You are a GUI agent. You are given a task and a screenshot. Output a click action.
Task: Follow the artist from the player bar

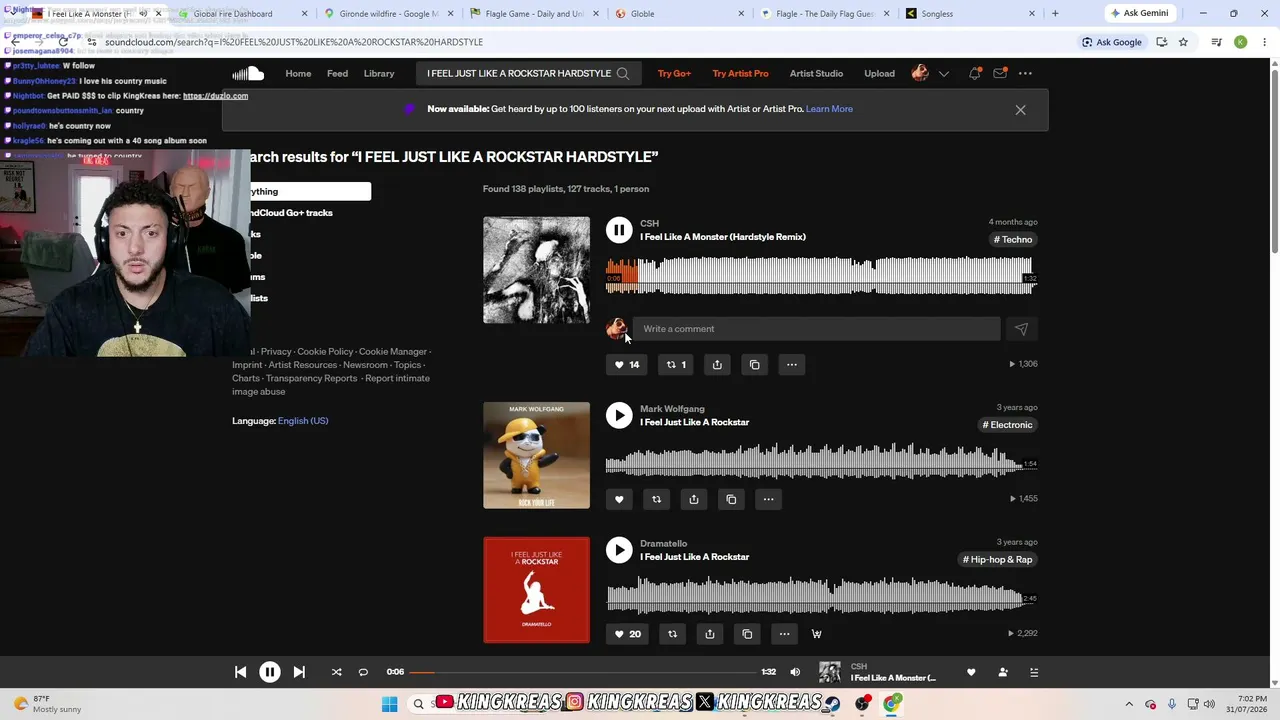pos(1003,672)
